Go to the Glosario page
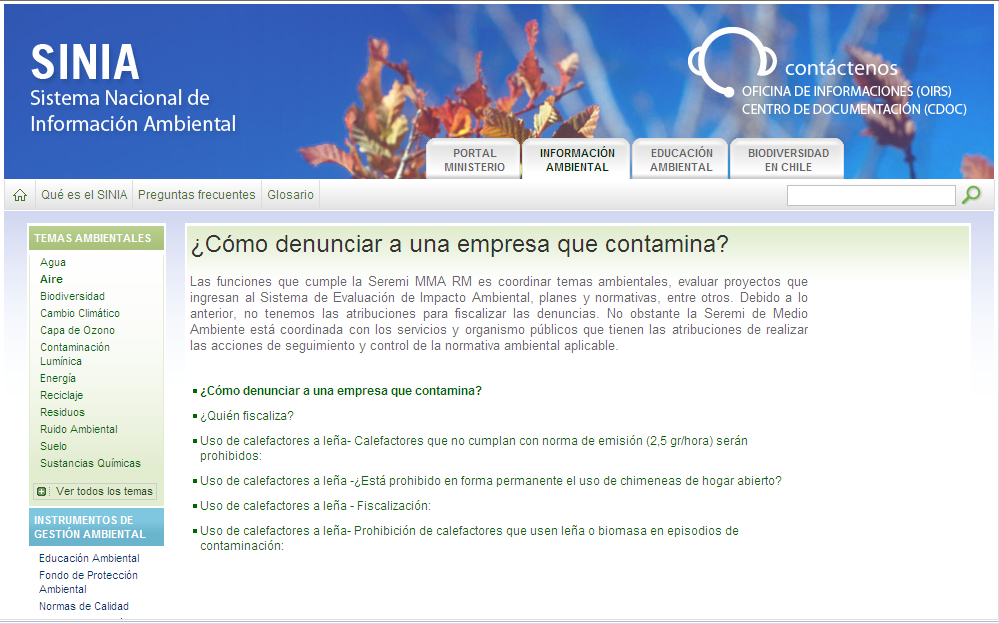The width and height of the screenshot is (999, 624). [x=290, y=195]
